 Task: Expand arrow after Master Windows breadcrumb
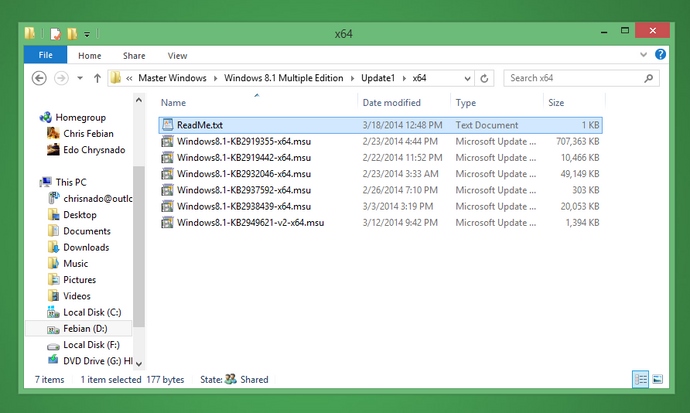coord(215,78)
